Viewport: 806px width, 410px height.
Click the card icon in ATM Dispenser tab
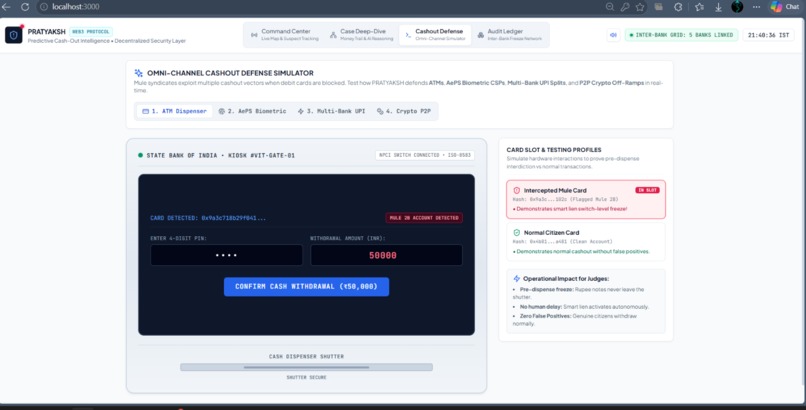tap(145, 111)
